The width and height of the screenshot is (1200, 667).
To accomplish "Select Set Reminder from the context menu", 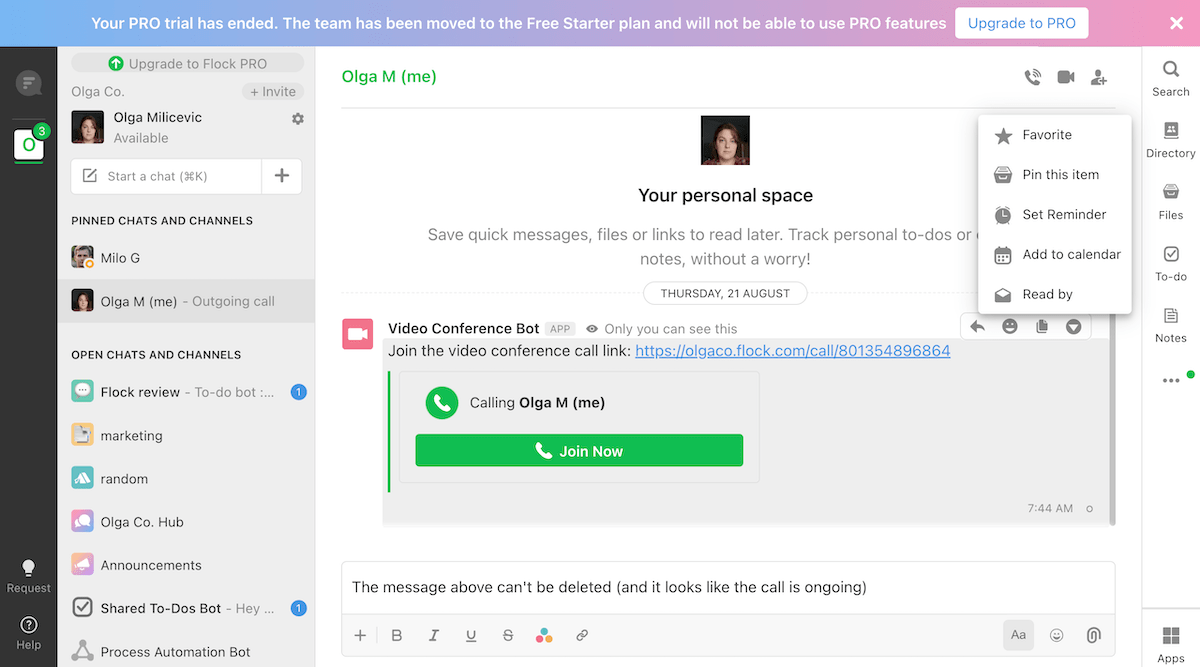I will coord(1063,215).
